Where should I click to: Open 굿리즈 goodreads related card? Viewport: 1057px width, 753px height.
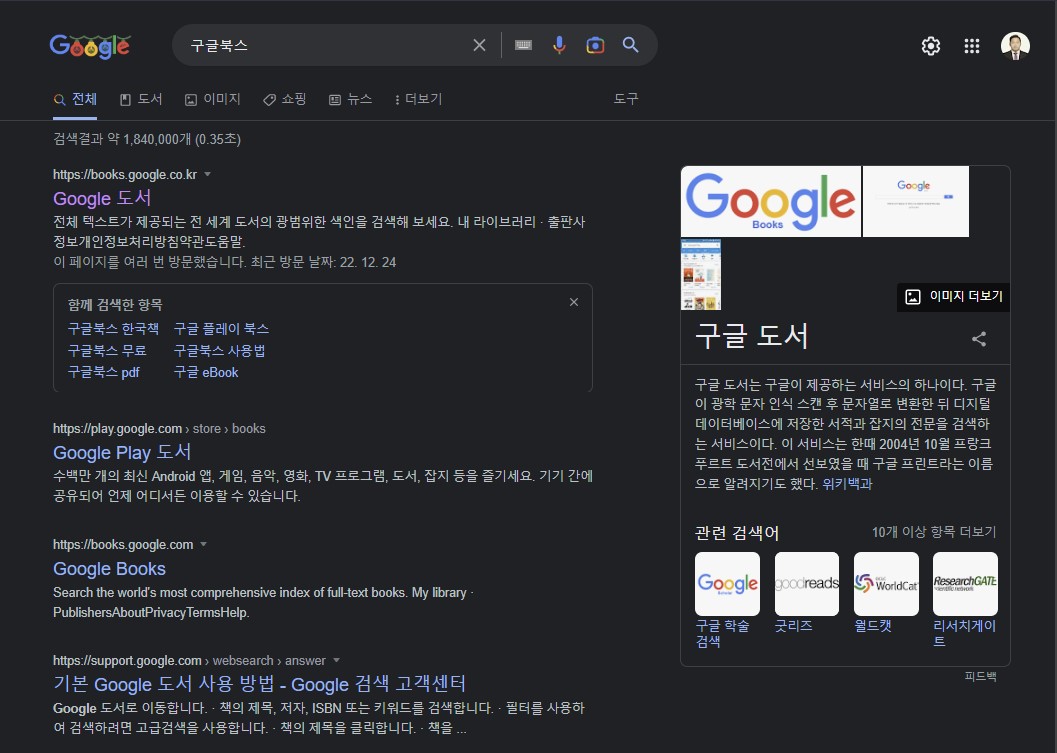[x=806, y=593]
